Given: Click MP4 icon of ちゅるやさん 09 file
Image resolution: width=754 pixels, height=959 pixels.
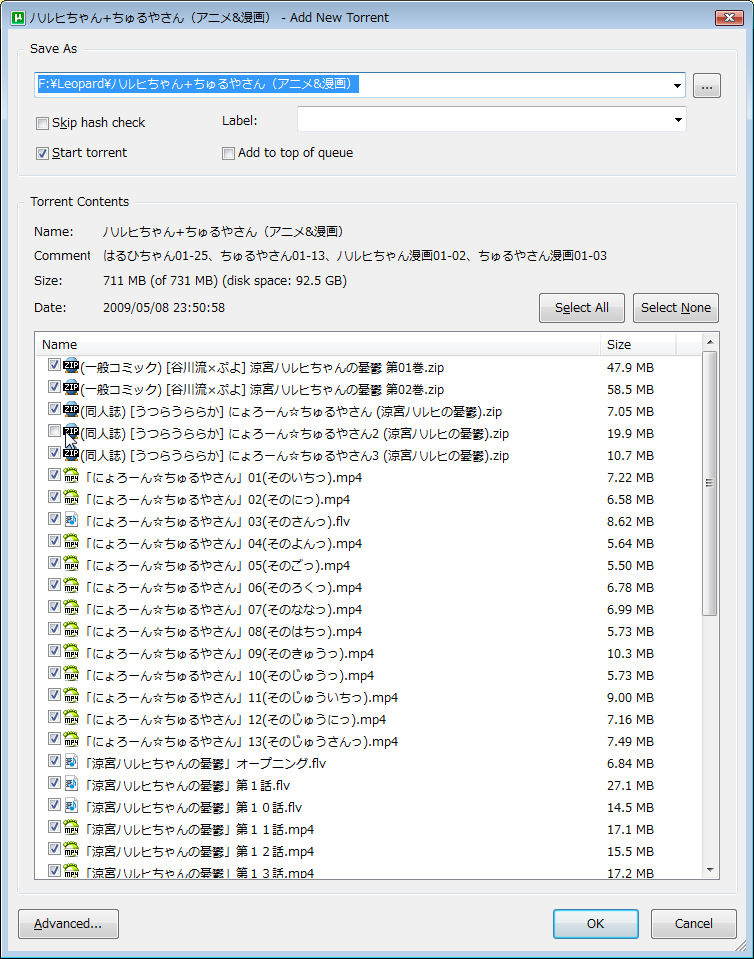Looking at the screenshot, I should (x=71, y=653).
